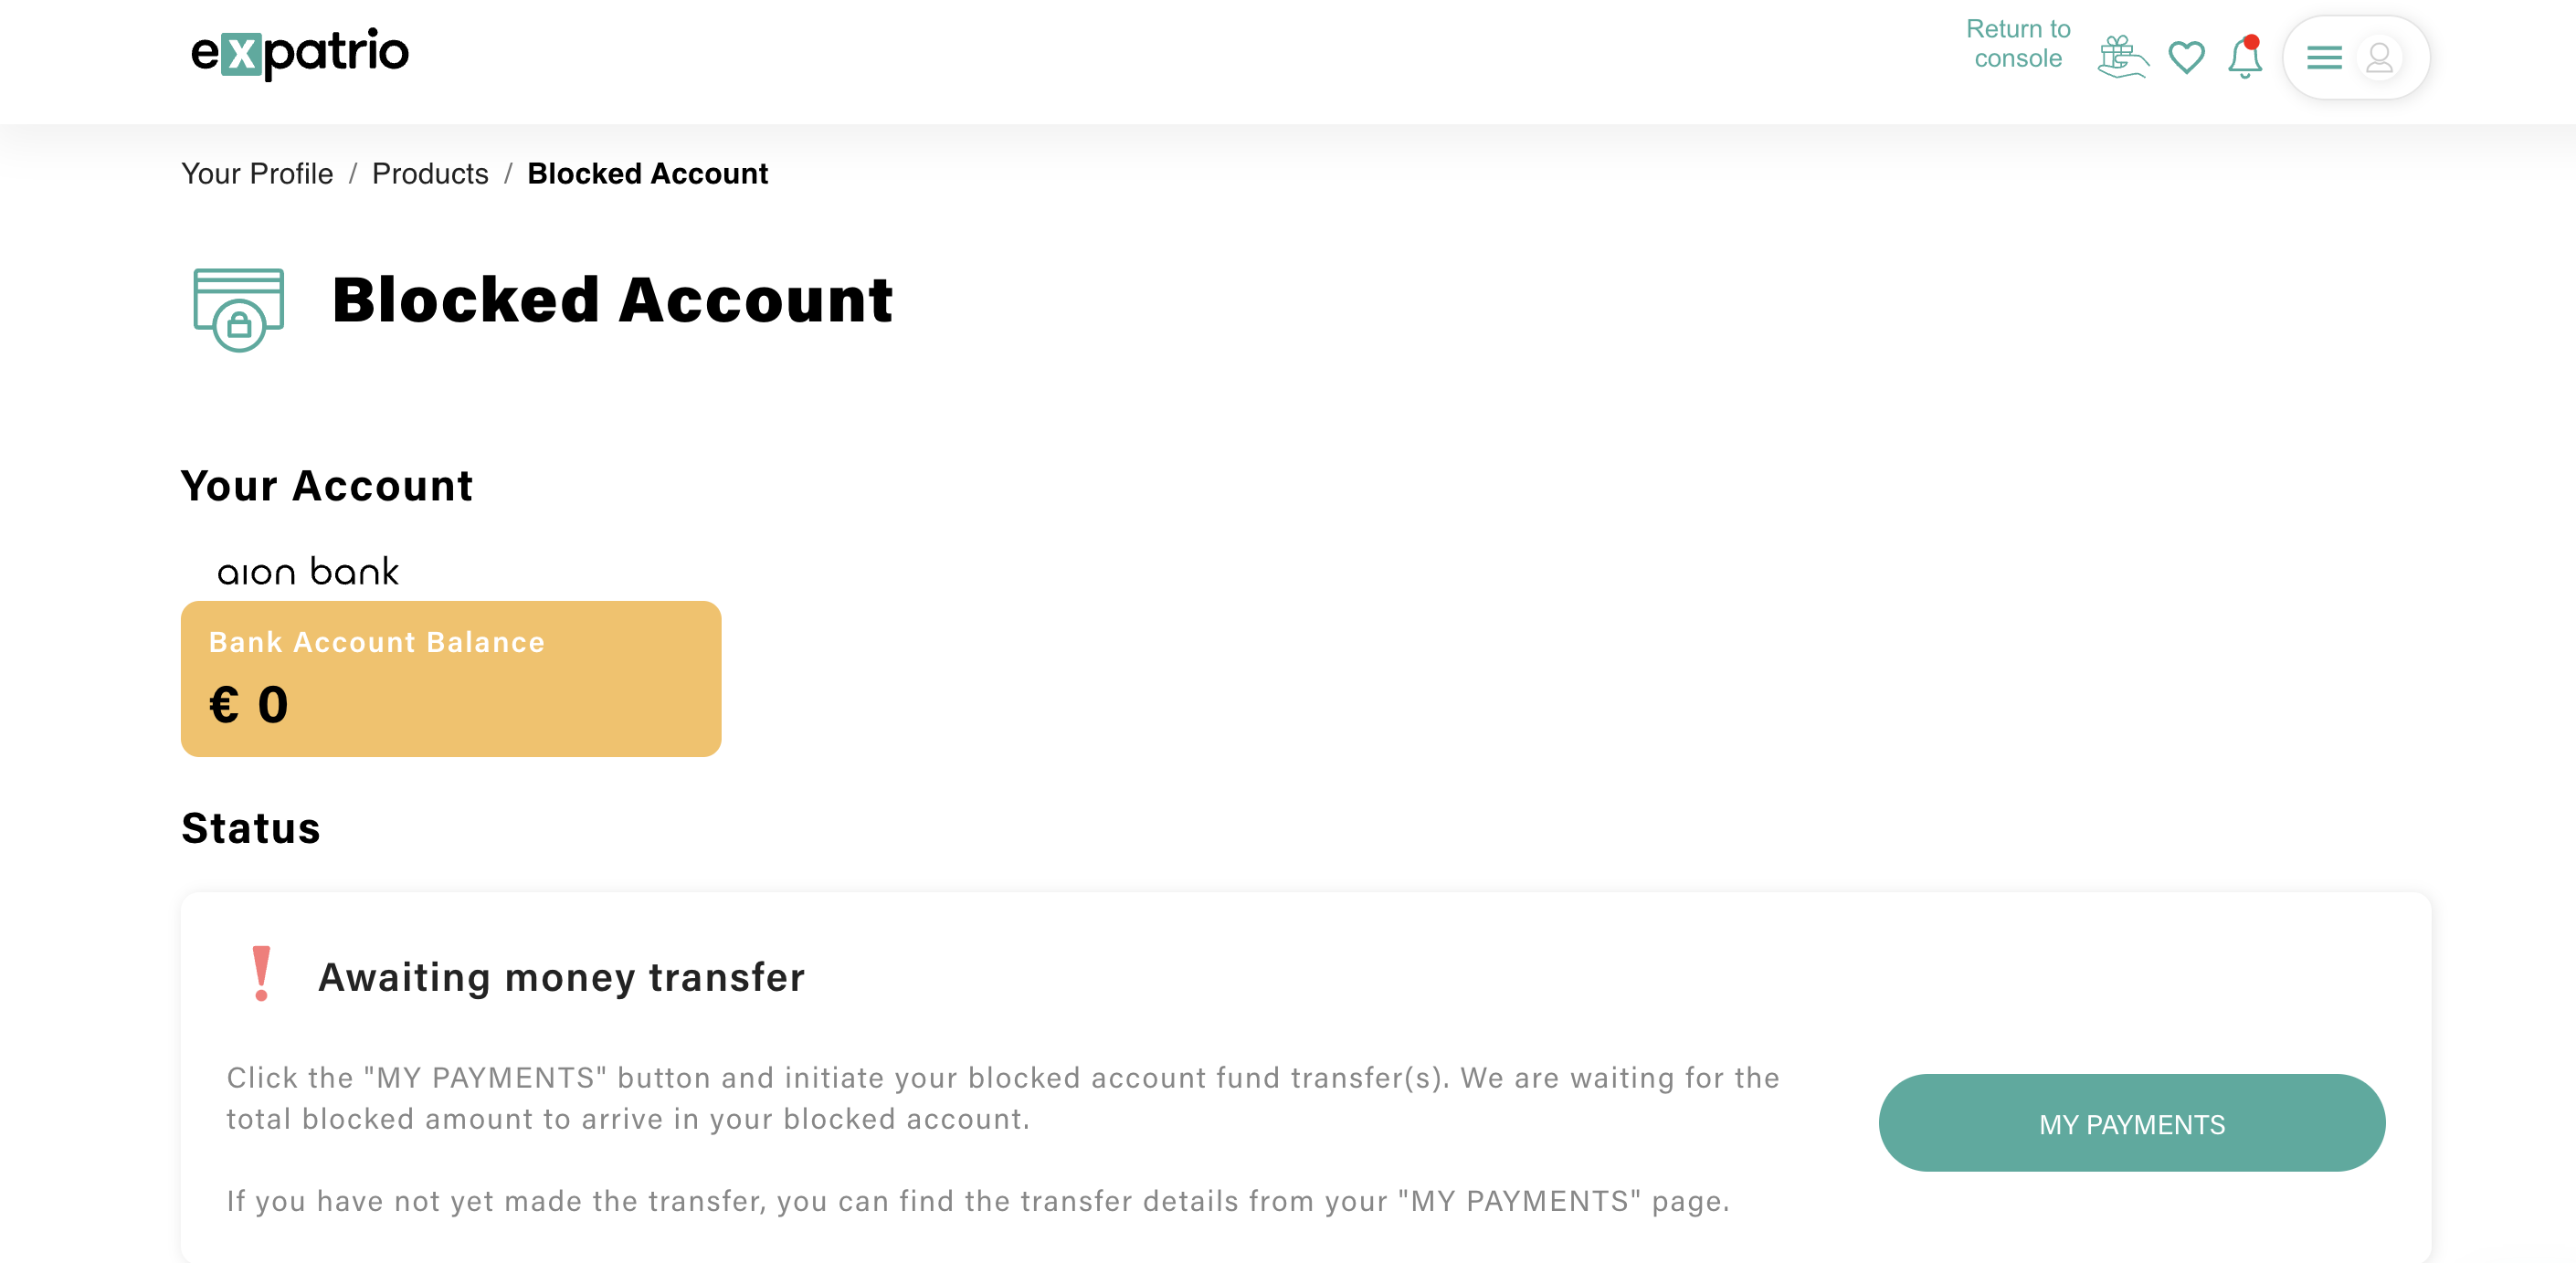Screen dimensions: 2576x1263
Task: Click the Status section heading
Action: (250, 828)
